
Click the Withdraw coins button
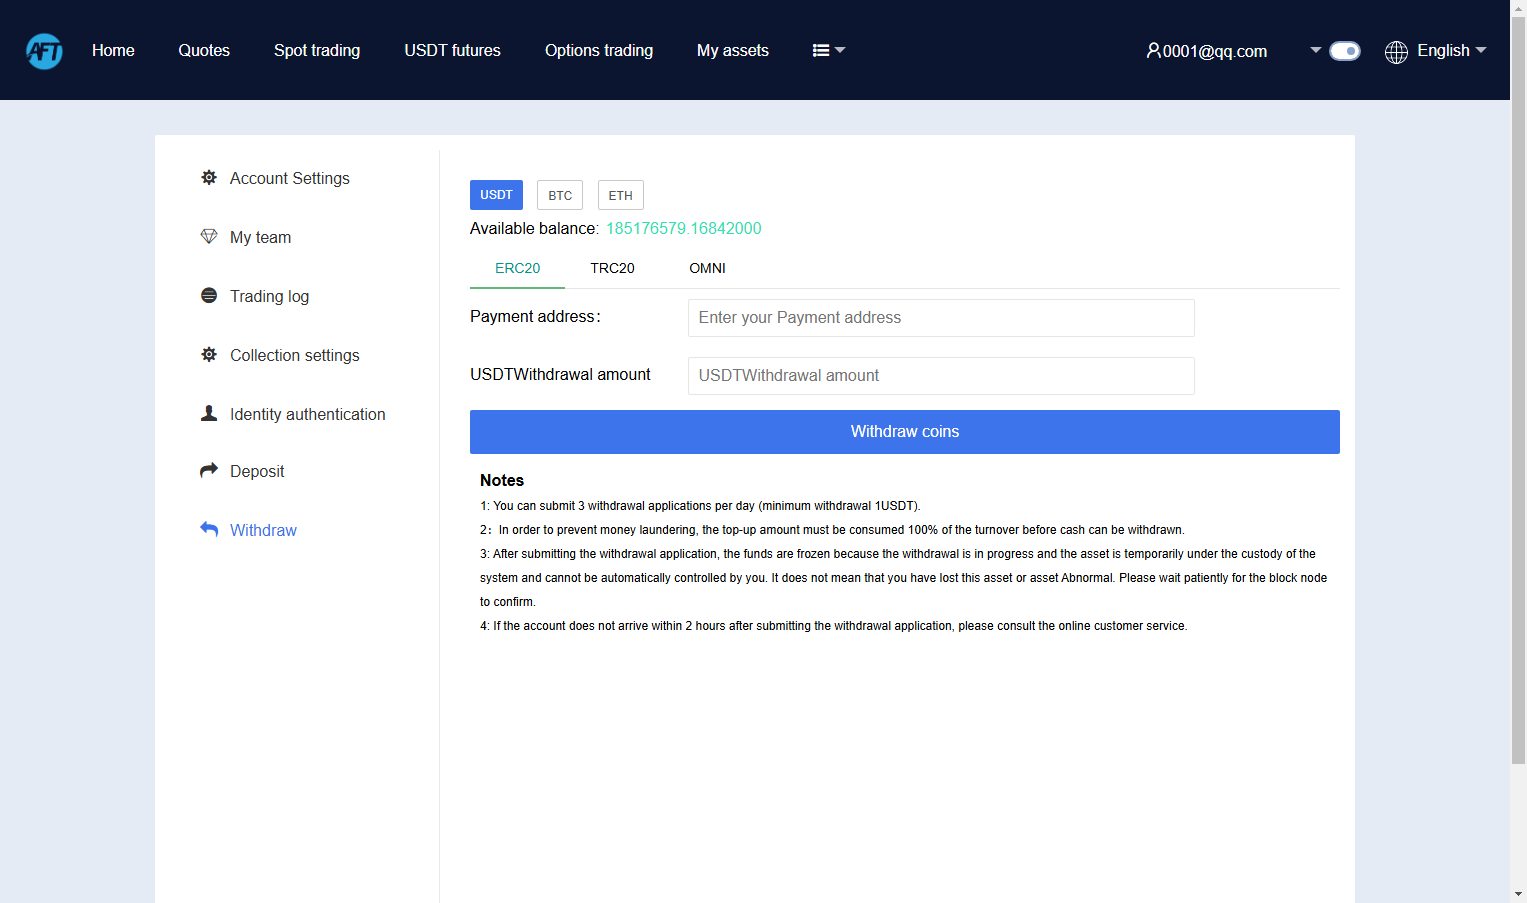click(905, 432)
